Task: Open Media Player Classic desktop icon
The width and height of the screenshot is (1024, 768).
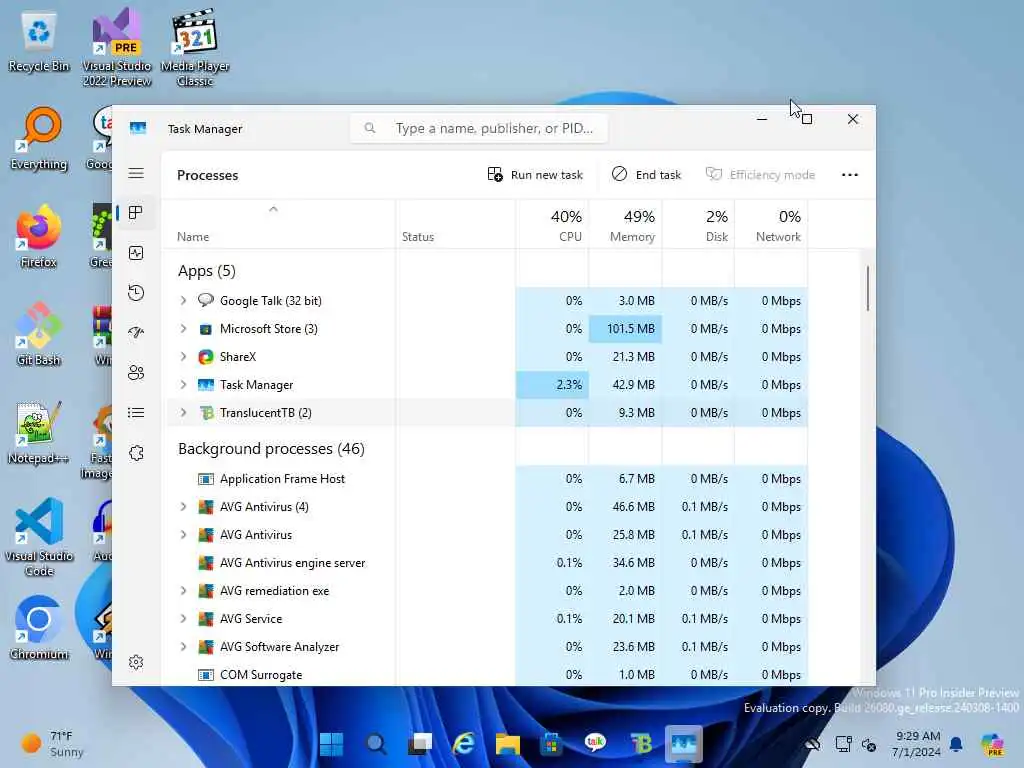Action: 195,47
